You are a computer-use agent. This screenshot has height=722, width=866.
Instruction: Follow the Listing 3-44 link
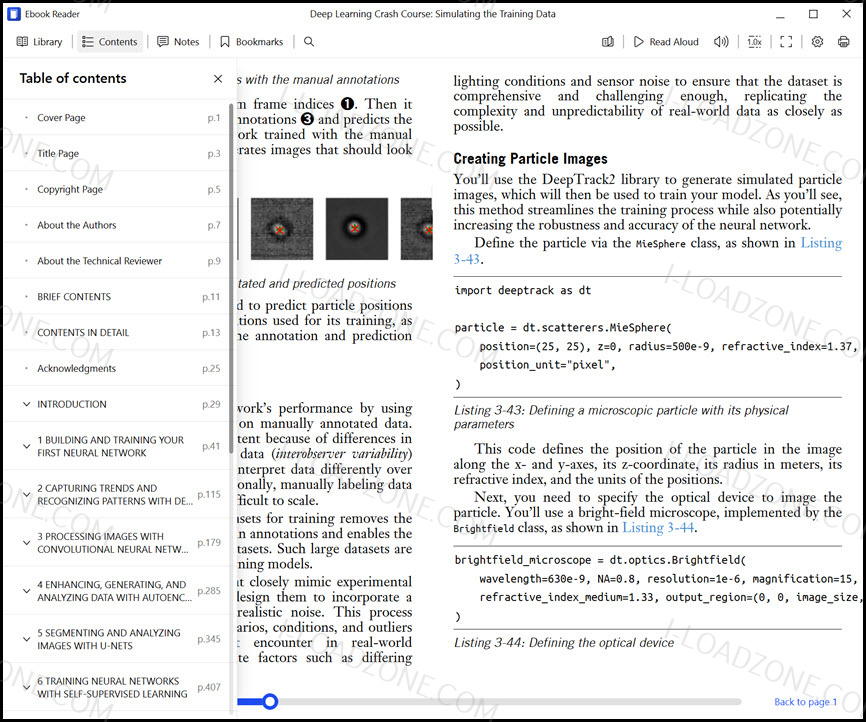coord(658,528)
